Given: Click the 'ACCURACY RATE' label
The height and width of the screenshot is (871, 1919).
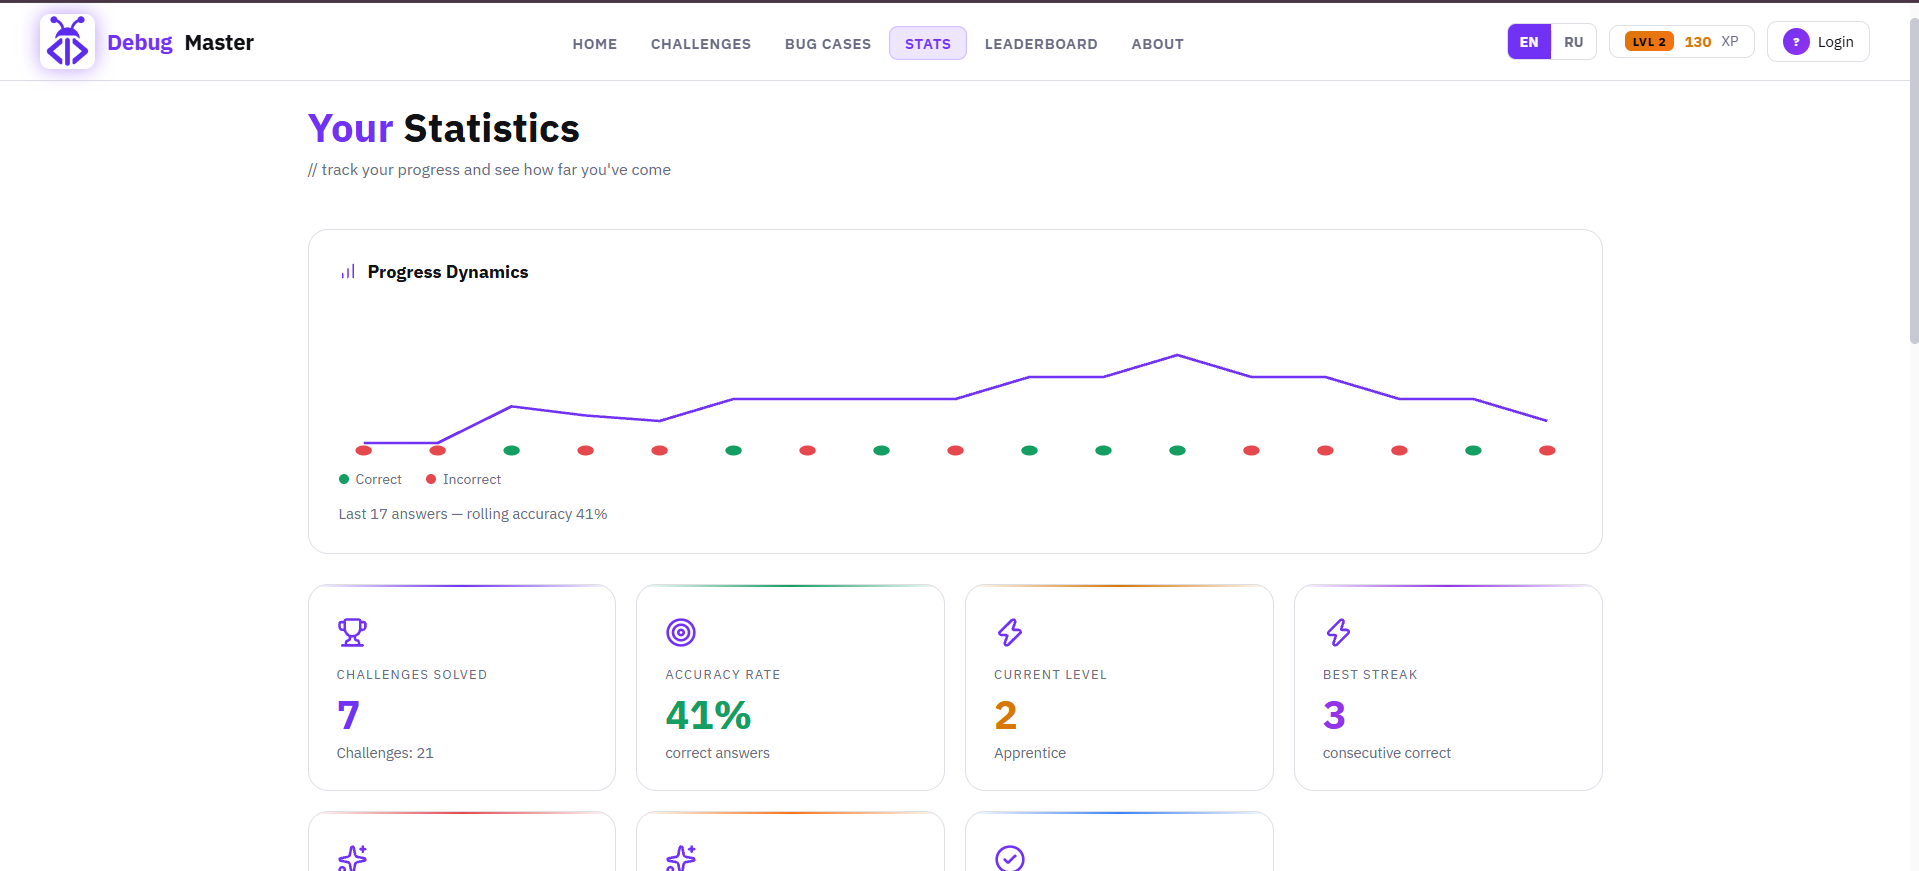Looking at the screenshot, I should click(x=723, y=675).
